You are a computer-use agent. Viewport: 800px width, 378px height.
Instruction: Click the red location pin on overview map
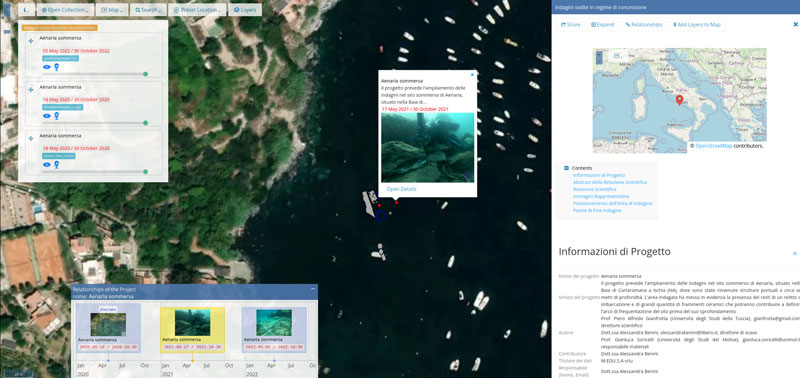pyautogui.click(x=679, y=100)
